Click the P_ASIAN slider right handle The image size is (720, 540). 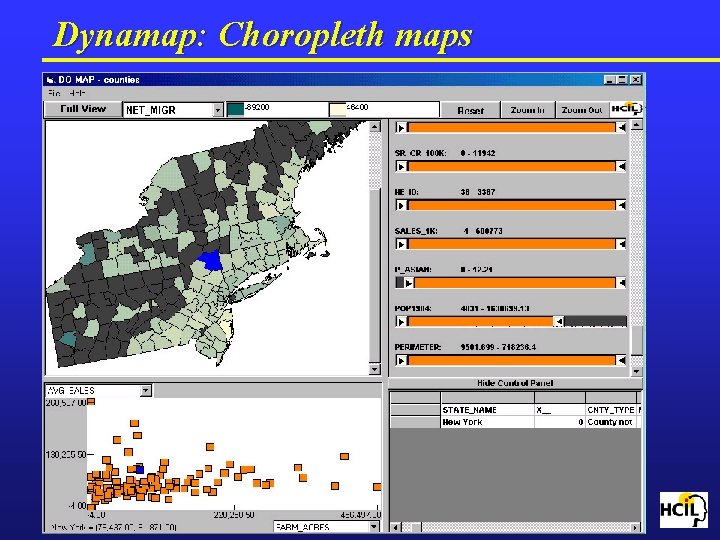[621, 283]
